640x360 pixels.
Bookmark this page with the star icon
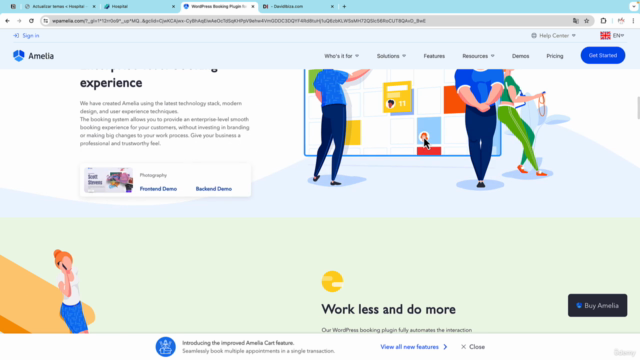pyautogui.click(x=587, y=21)
